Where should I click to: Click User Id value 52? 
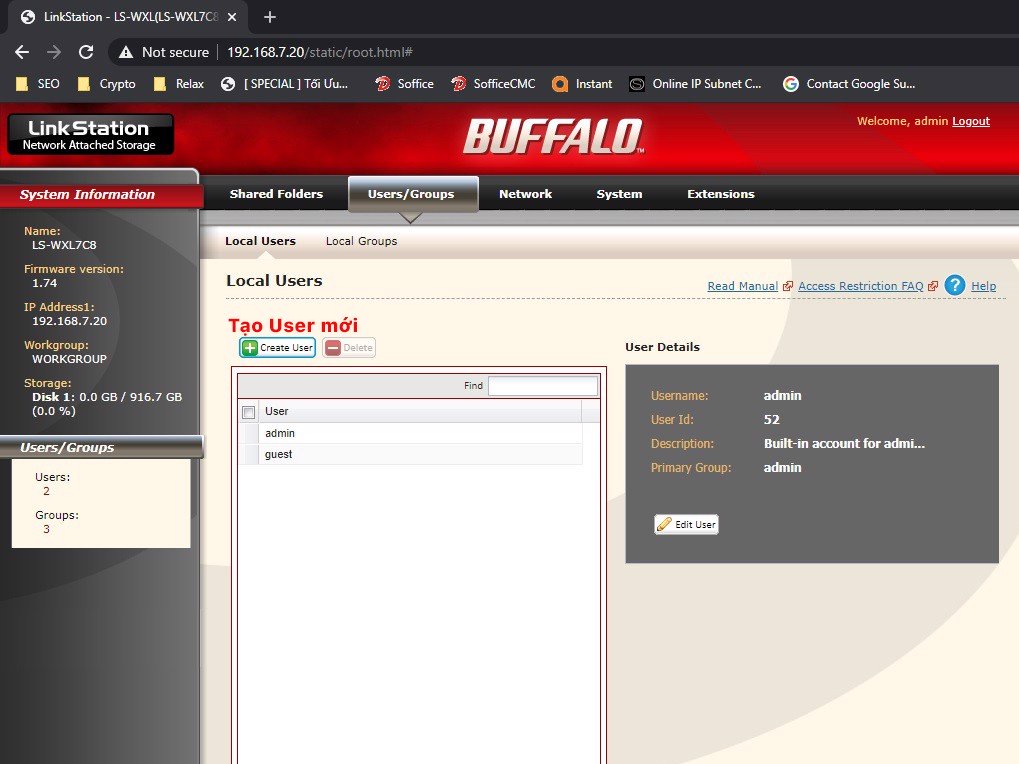tap(771, 420)
